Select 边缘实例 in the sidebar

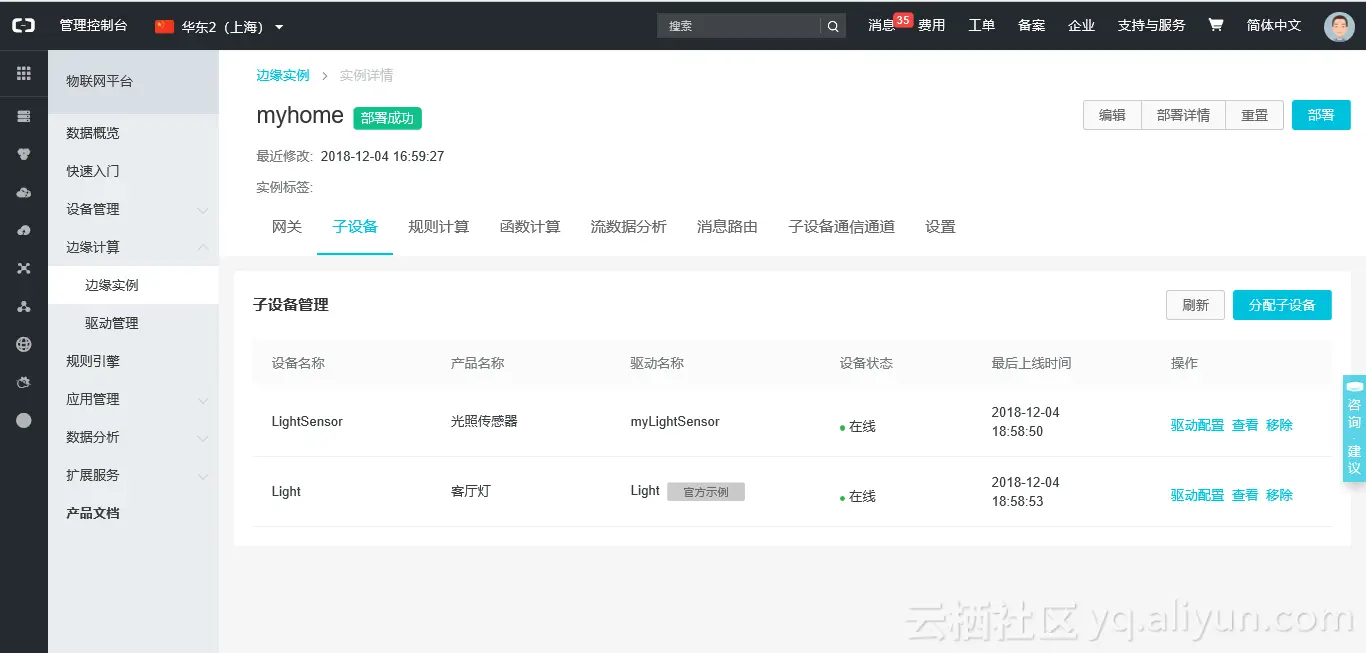click(x=133, y=285)
